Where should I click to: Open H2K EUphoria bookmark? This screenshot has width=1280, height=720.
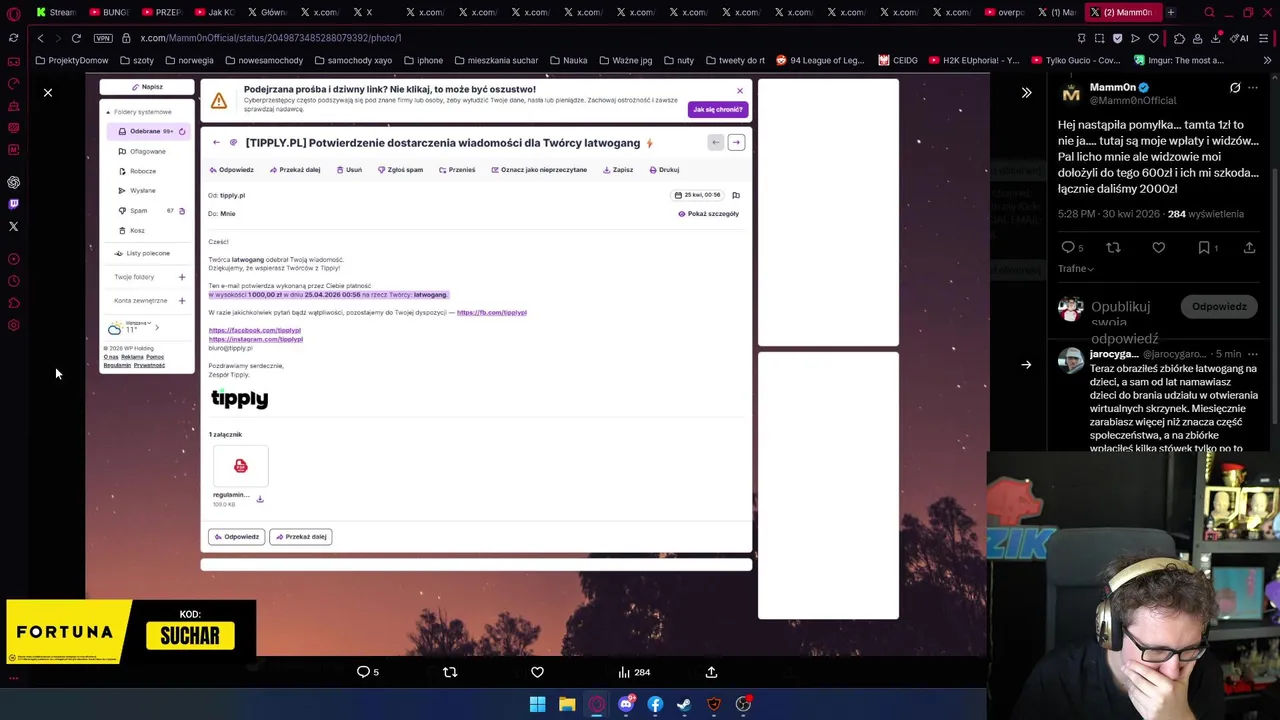[x=974, y=60]
